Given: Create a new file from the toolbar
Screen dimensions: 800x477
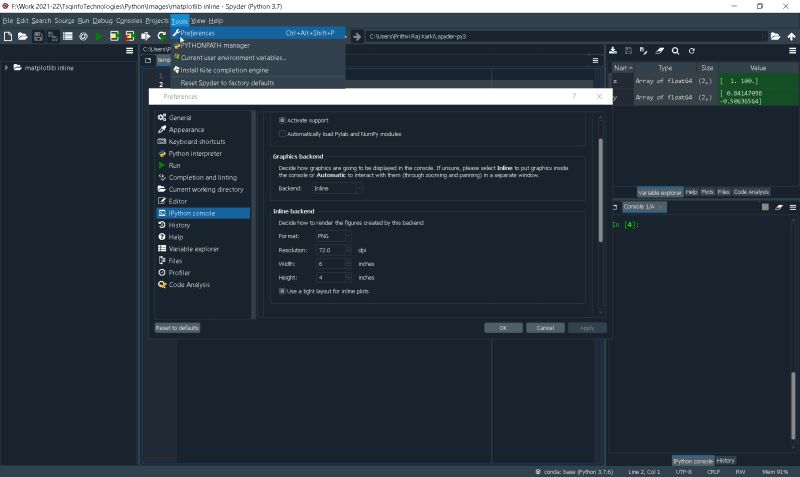Looking at the screenshot, I should (x=8, y=36).
